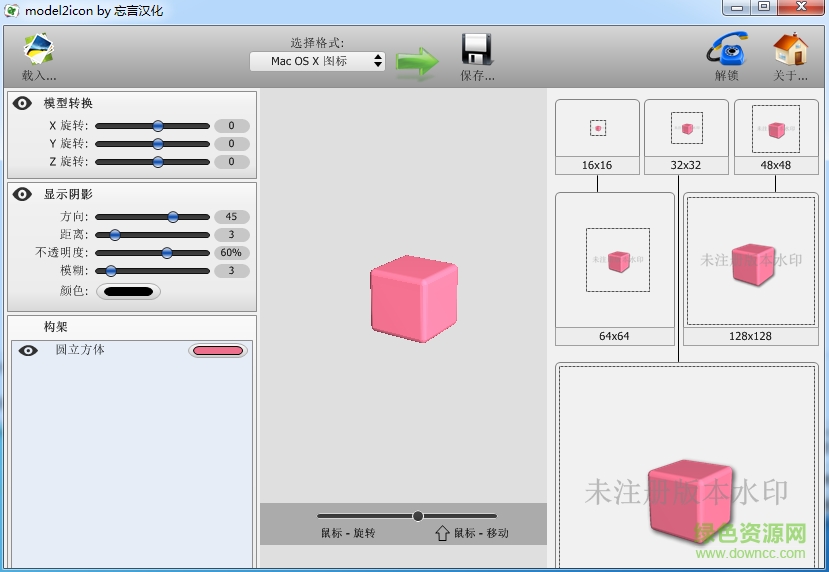The image size is (829, 572).
Task: Click the model2icon app icon in title bar
Action: point(11,11)
